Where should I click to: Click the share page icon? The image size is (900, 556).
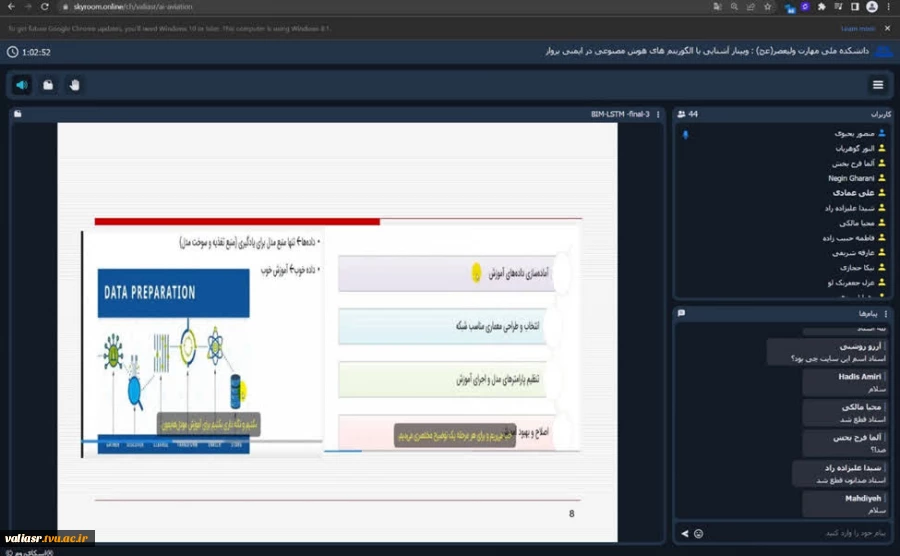751,7
